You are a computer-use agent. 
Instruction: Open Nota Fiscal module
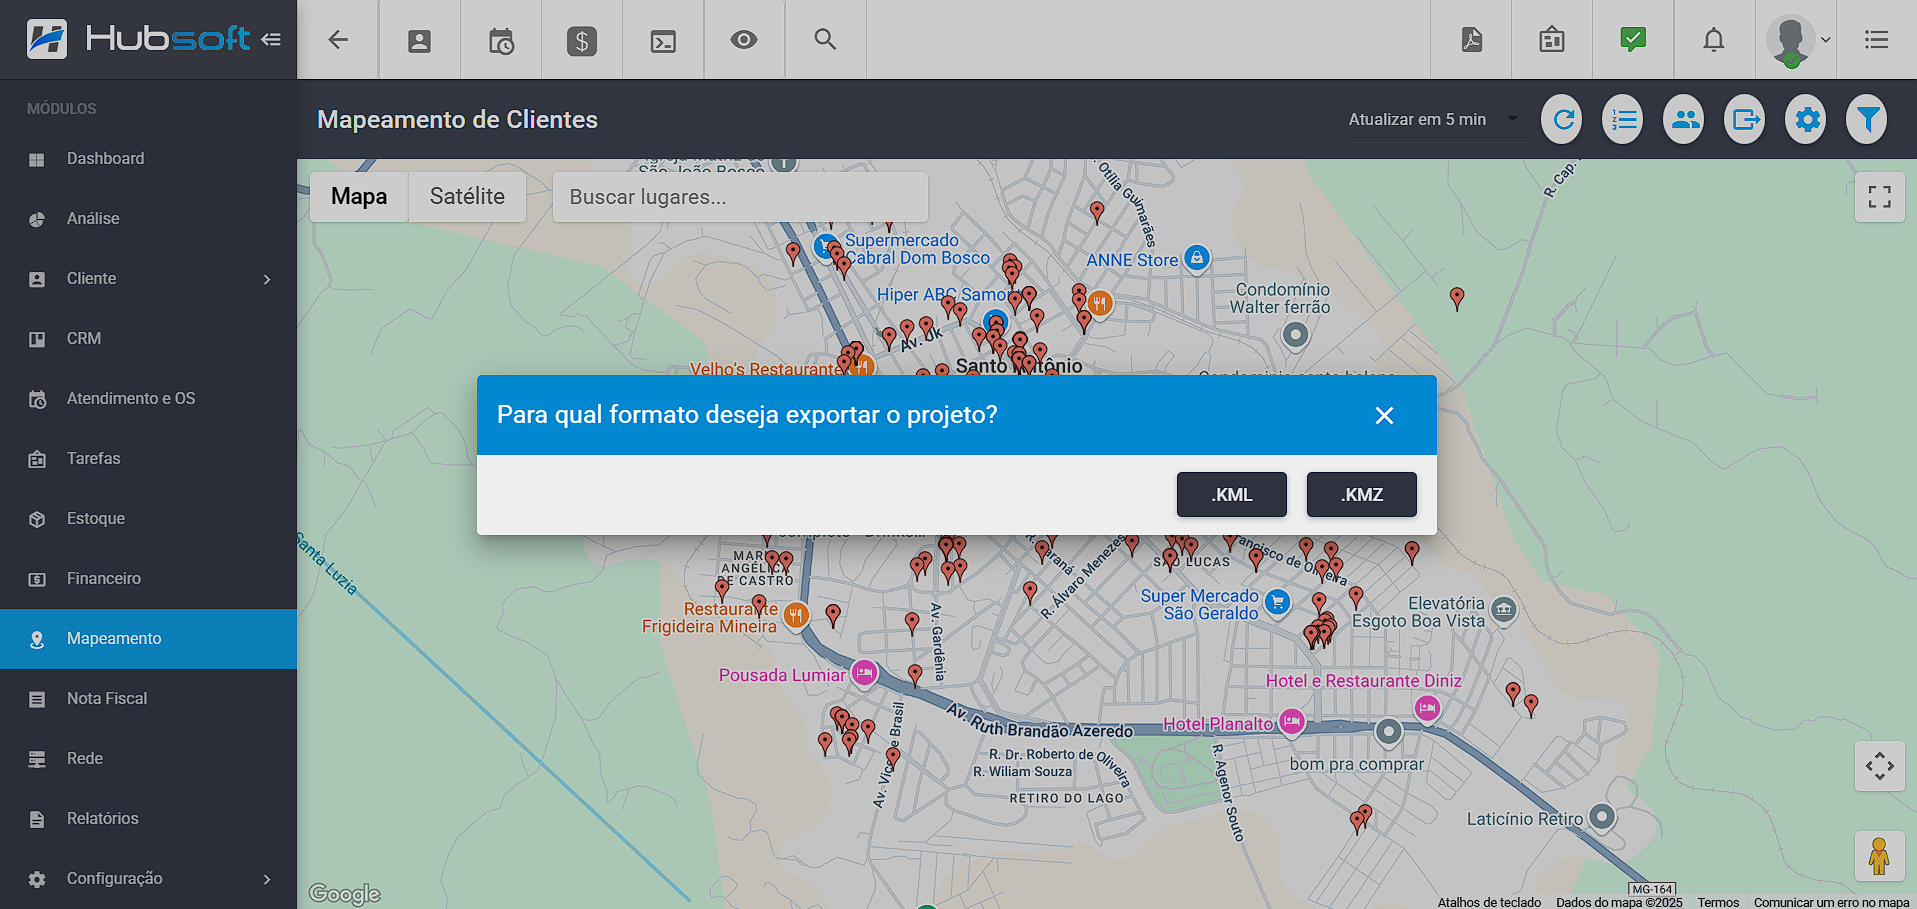tap(148, 699)
